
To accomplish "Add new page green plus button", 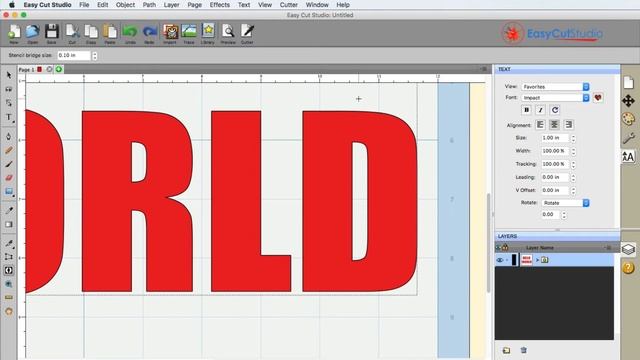I will point(59,69).
